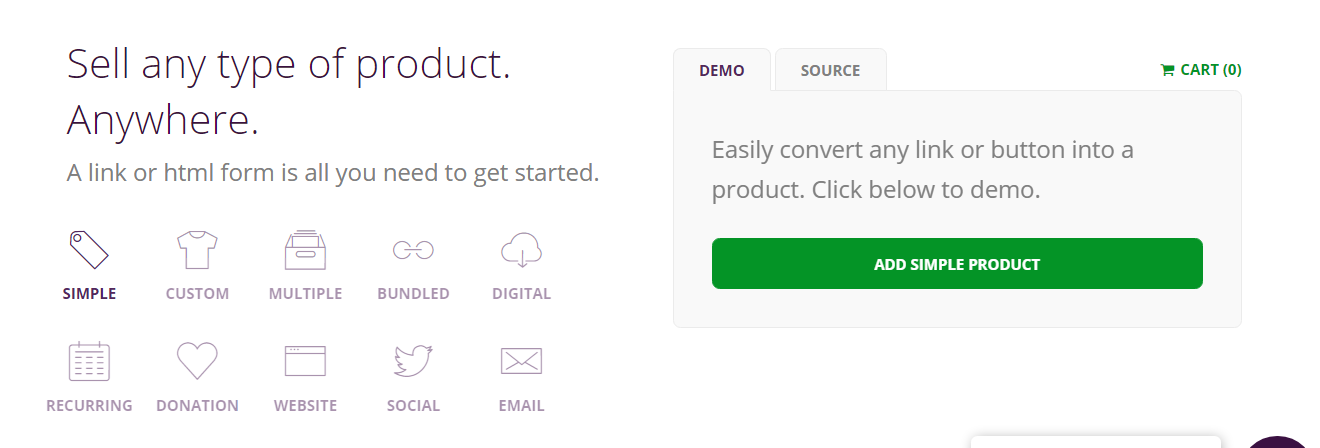Screen dimensions: 1320x448
Task: Click the Simple label text
Action: (89, 294)
